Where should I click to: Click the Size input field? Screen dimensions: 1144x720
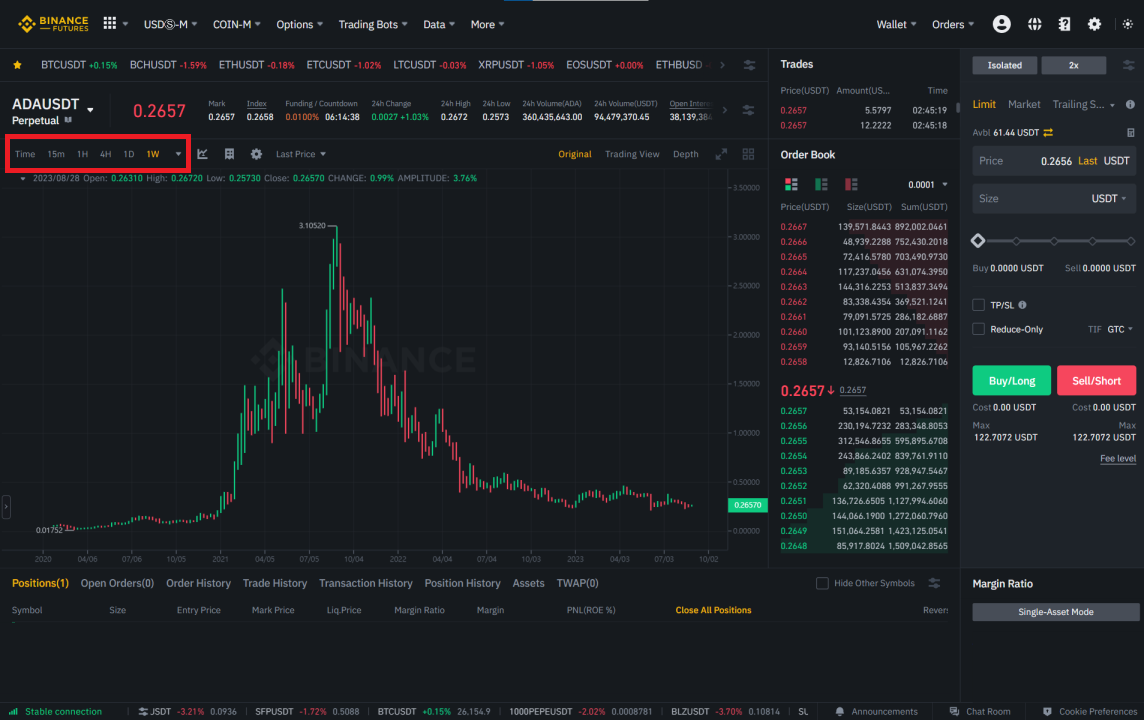pyautogui.click(x=1054, y=198)
